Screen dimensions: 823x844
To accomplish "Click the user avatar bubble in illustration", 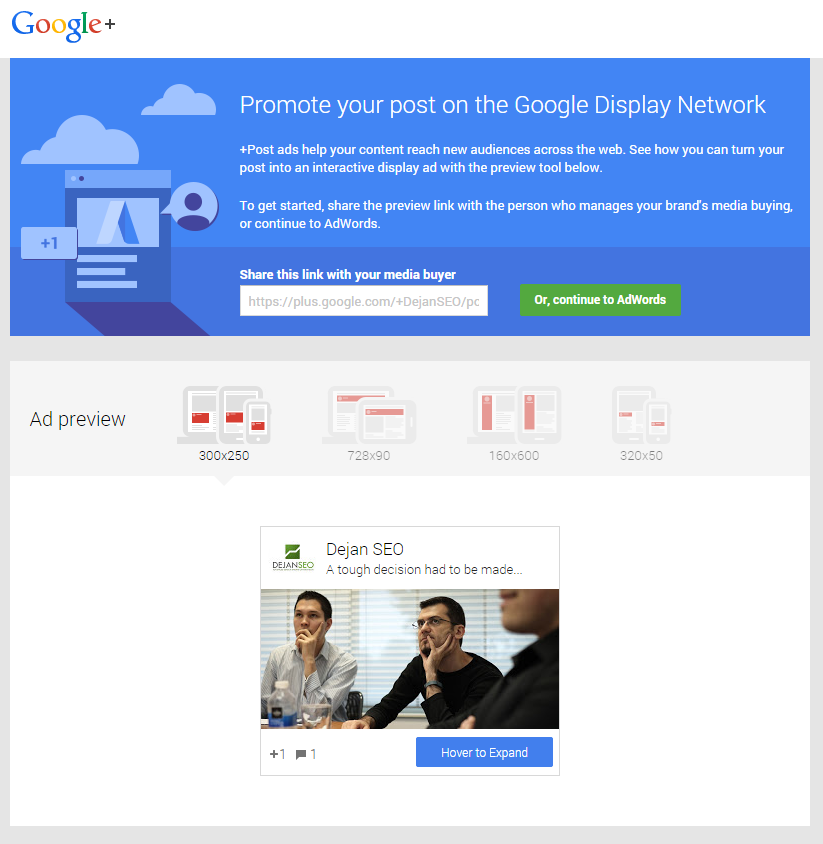I will (192, 206).
